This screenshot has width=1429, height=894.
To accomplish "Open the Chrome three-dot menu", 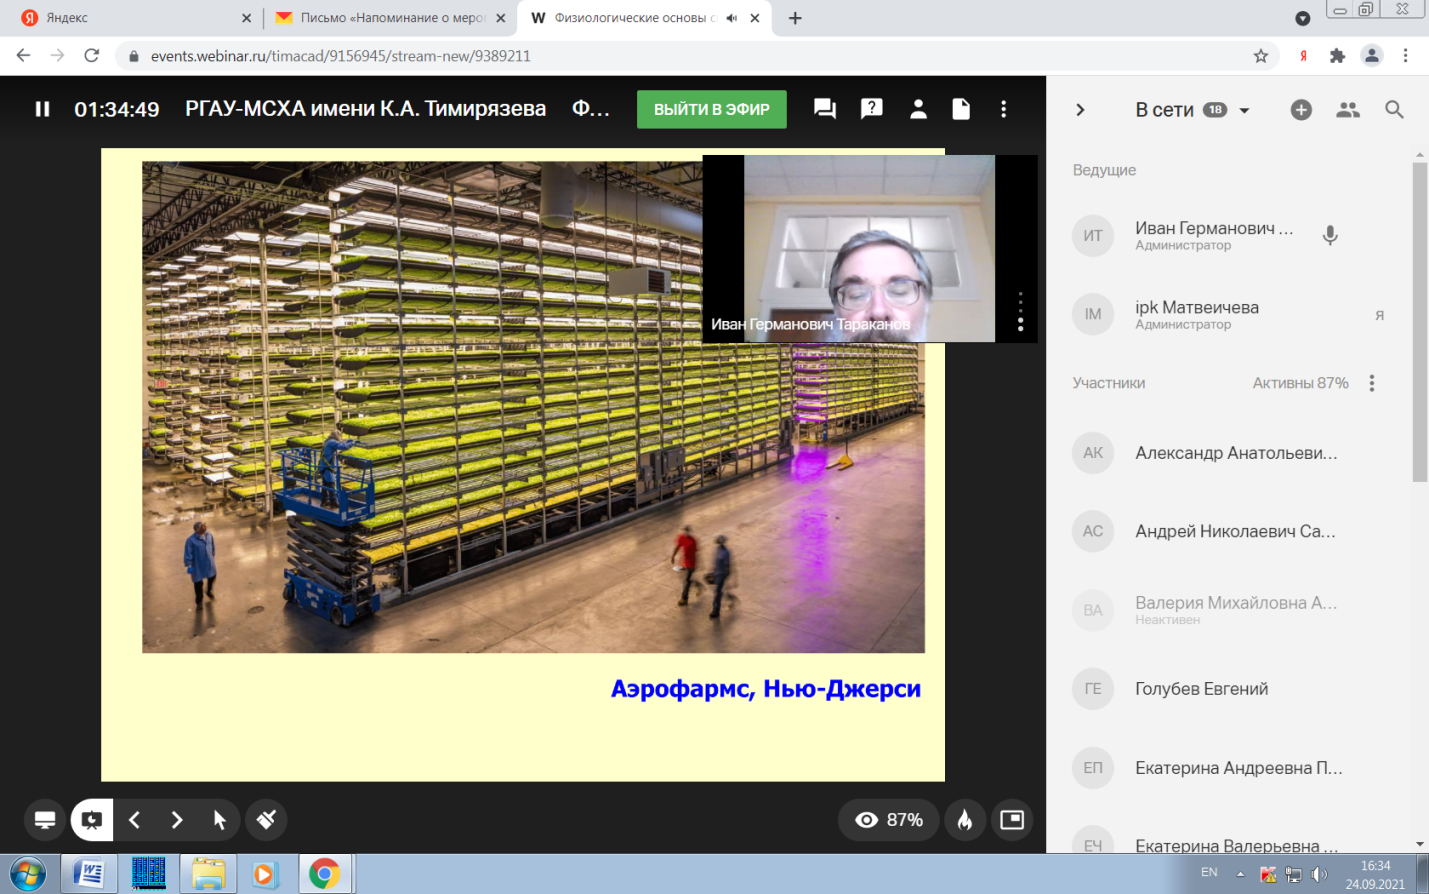I will point(1406,56).
